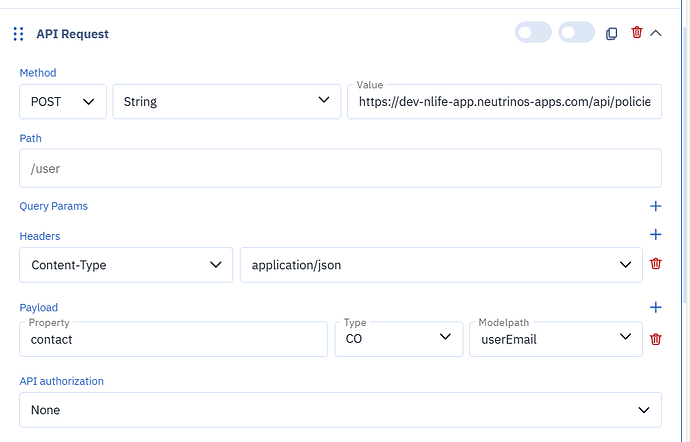690x442 pixels.
Task: Add a new query param
Action: (x=656, y=206)
